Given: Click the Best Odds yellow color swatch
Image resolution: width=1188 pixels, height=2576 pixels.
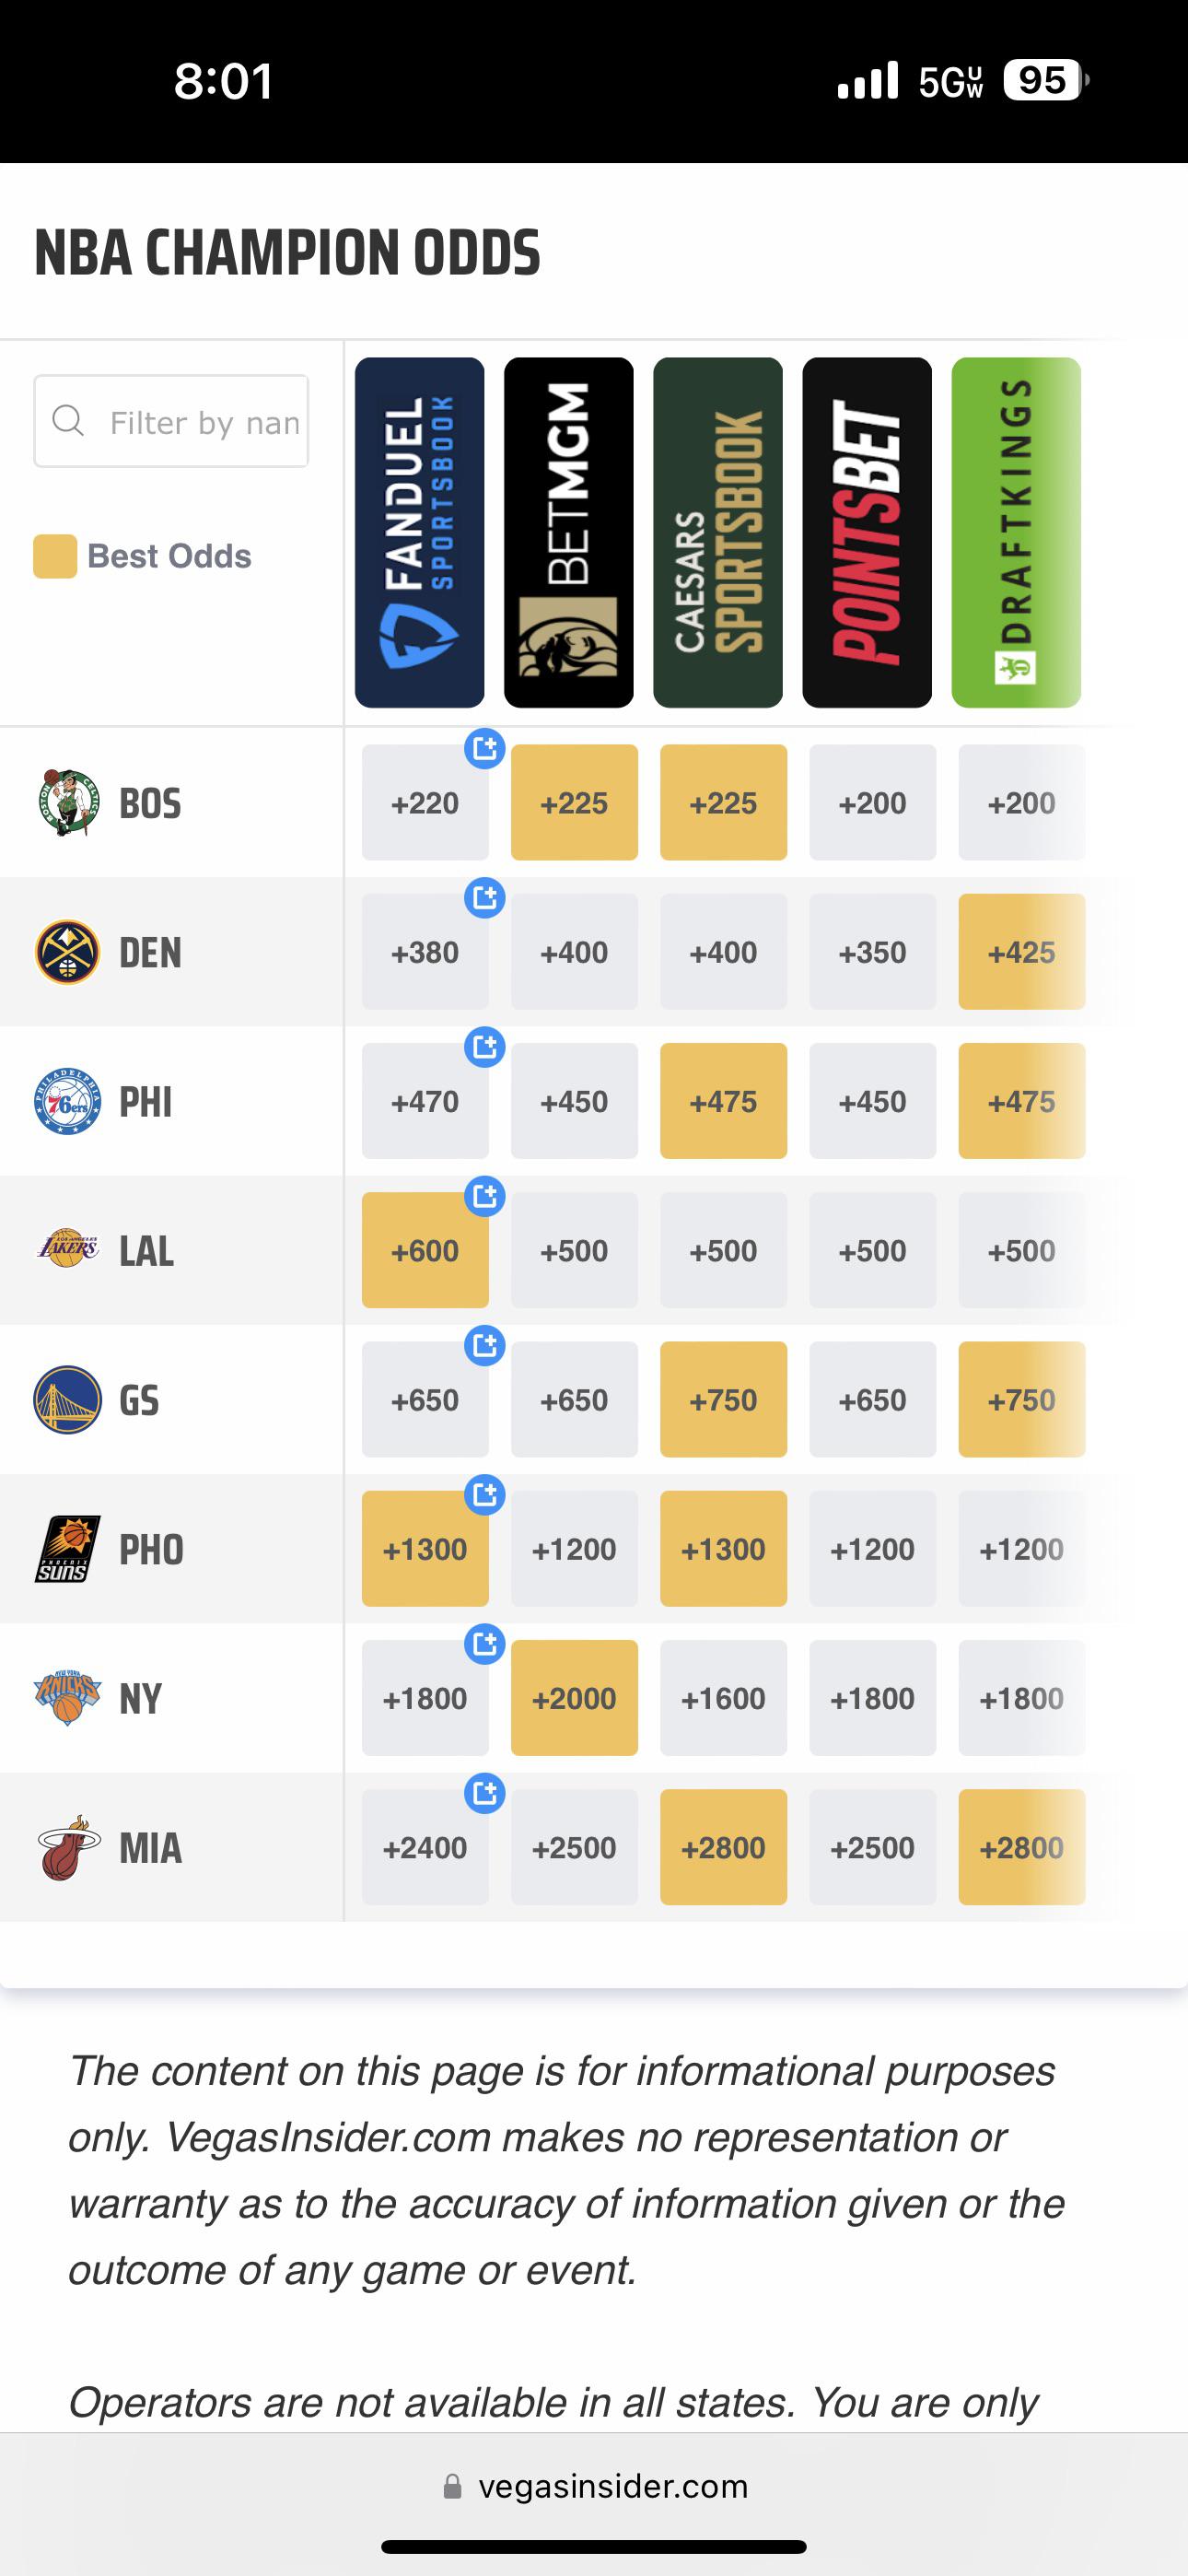Looking at the screenshot, I should [55, 556].
